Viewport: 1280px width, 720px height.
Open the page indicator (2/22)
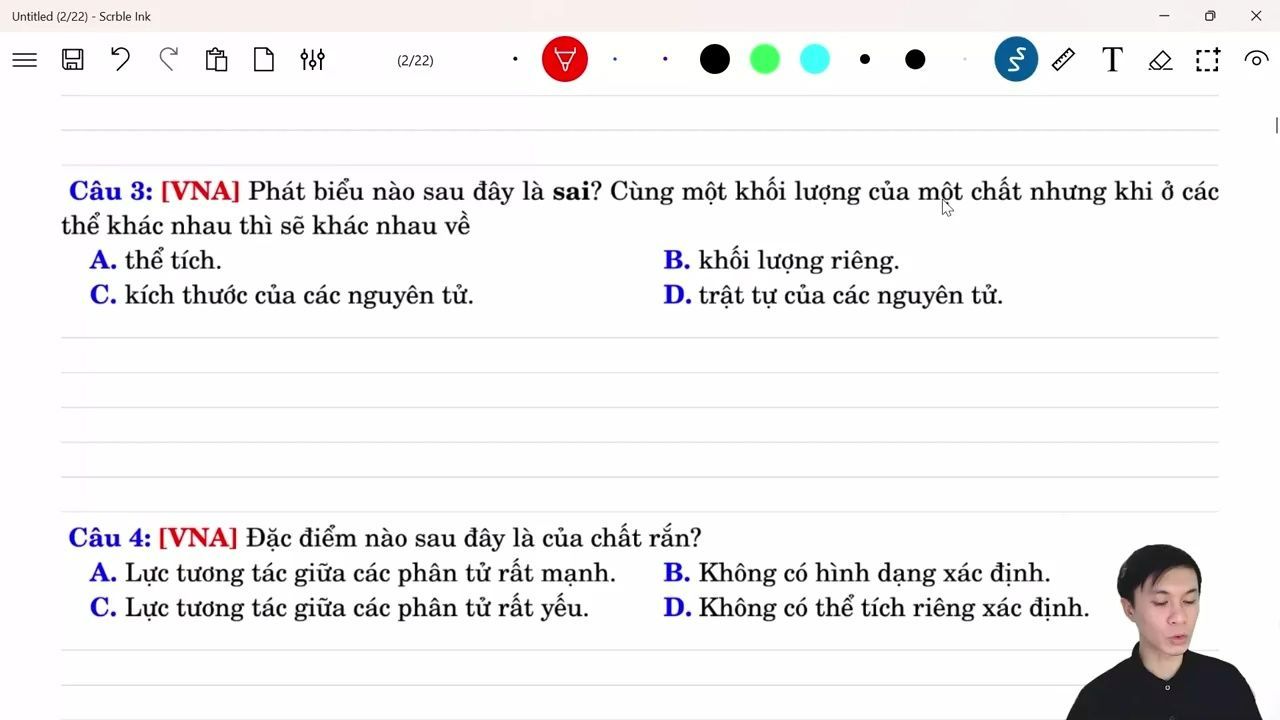click(415, 60)
